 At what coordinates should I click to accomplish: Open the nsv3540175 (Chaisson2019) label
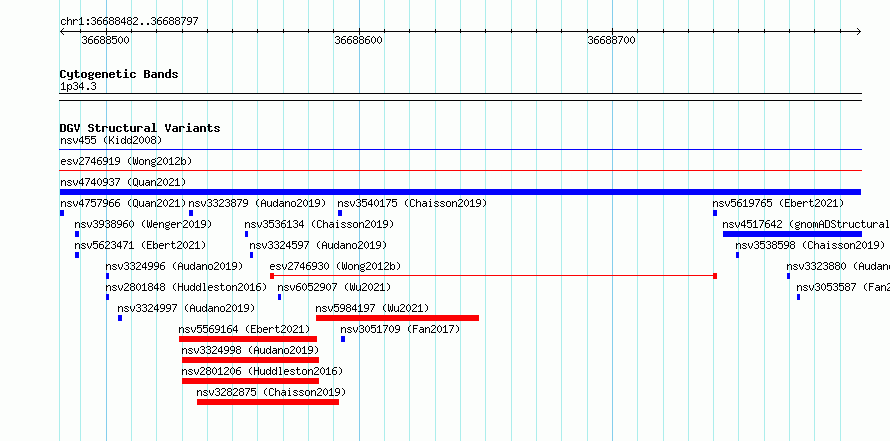pyautogui.click(x=412, y=203)
